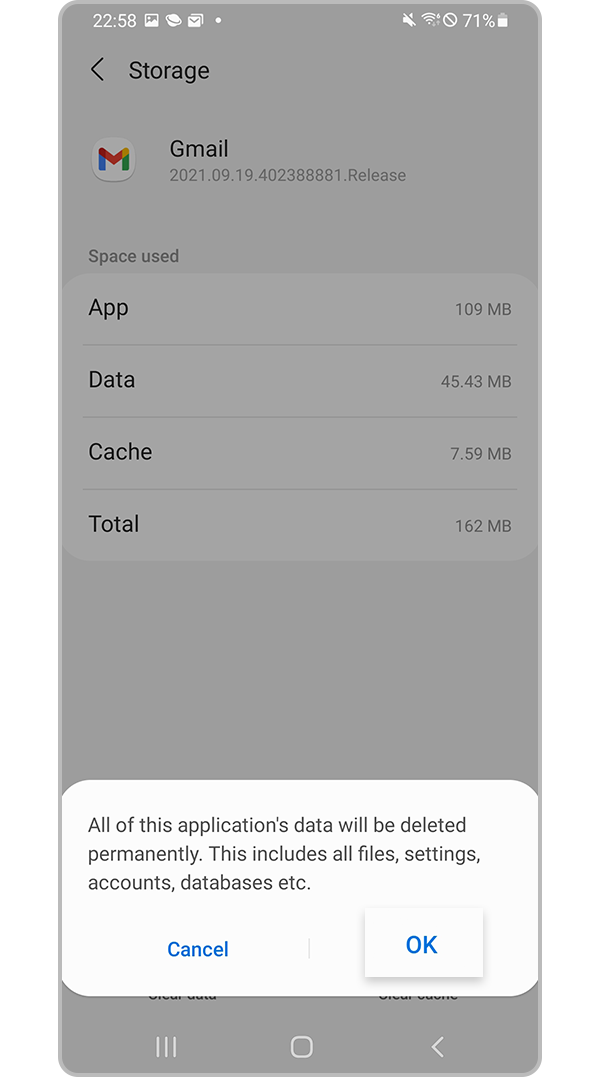Click the permanent deletion warning message
This screenshot has height=1077, width=600.
[284, 854]
